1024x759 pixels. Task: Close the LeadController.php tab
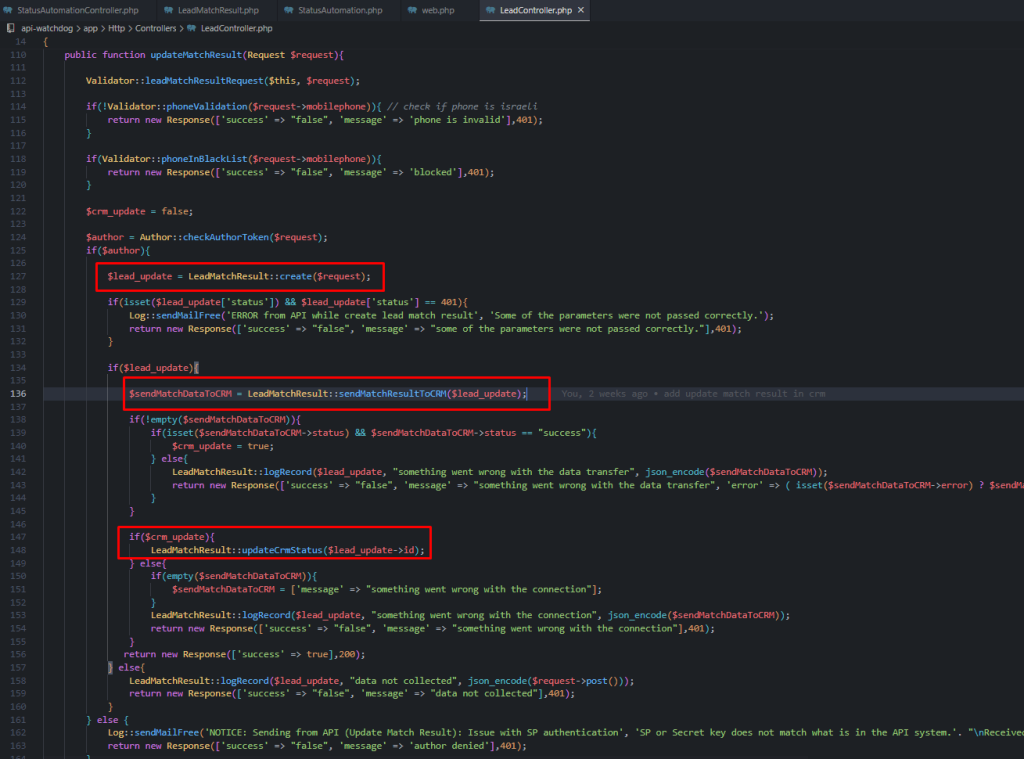pyautogui.click(x=581, y=10)
